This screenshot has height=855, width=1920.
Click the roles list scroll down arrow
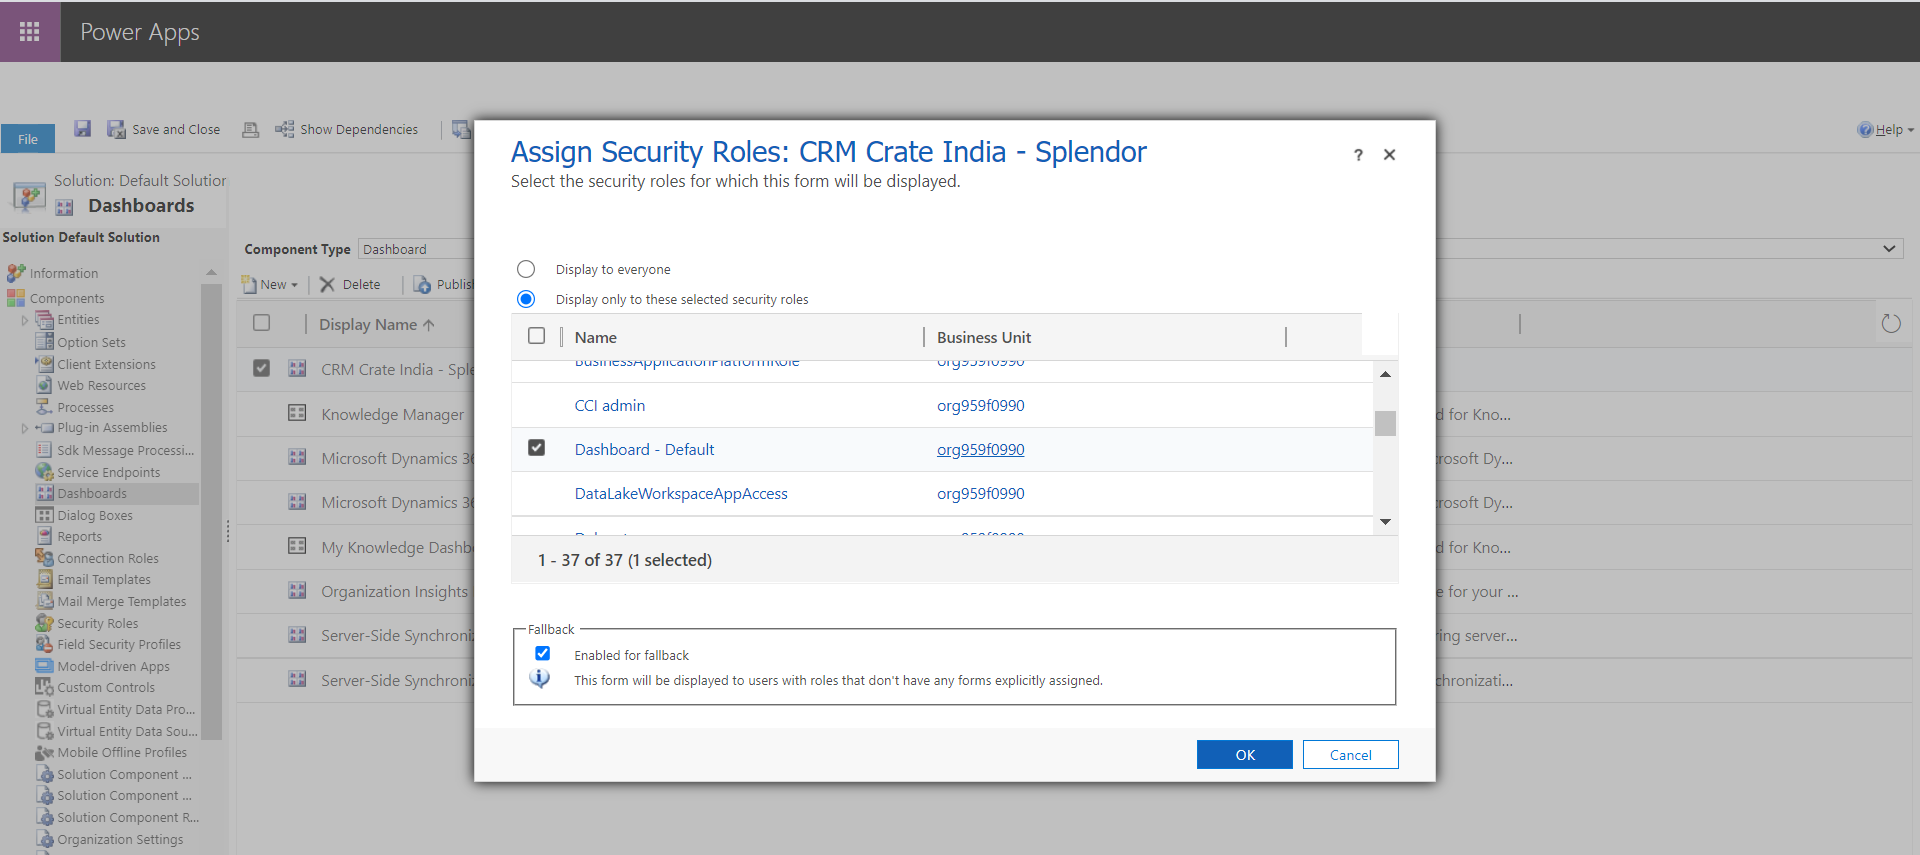pos(1385,522)
